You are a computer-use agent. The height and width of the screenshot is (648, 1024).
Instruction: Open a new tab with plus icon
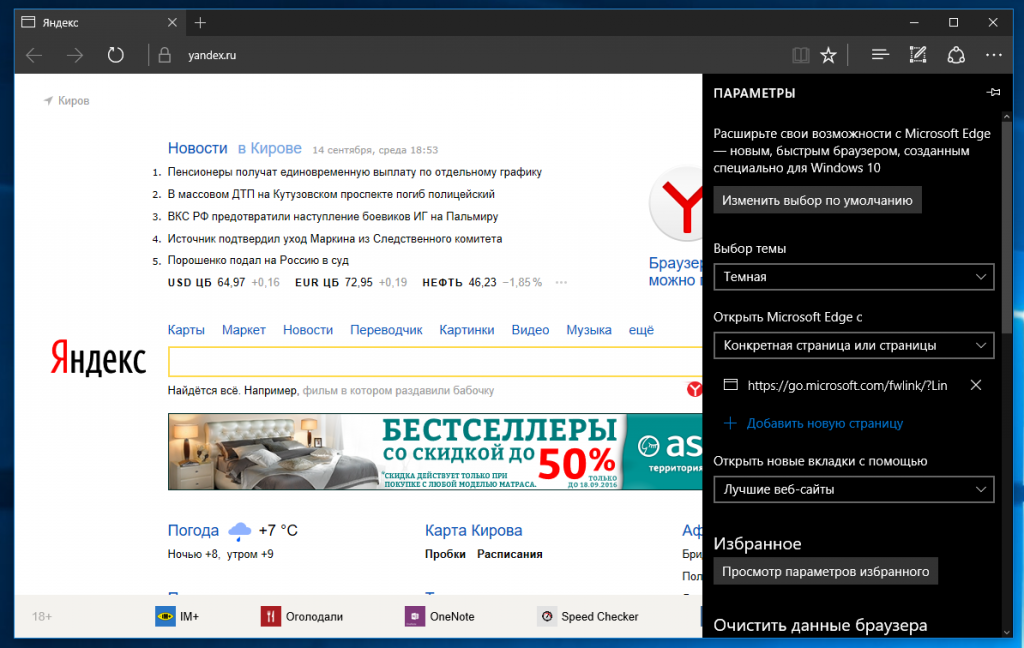[x=200, y=23]
